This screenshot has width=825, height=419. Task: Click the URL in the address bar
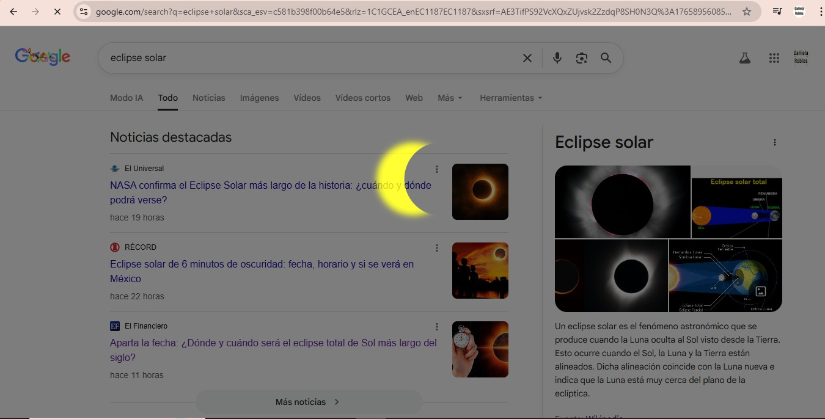413,12
